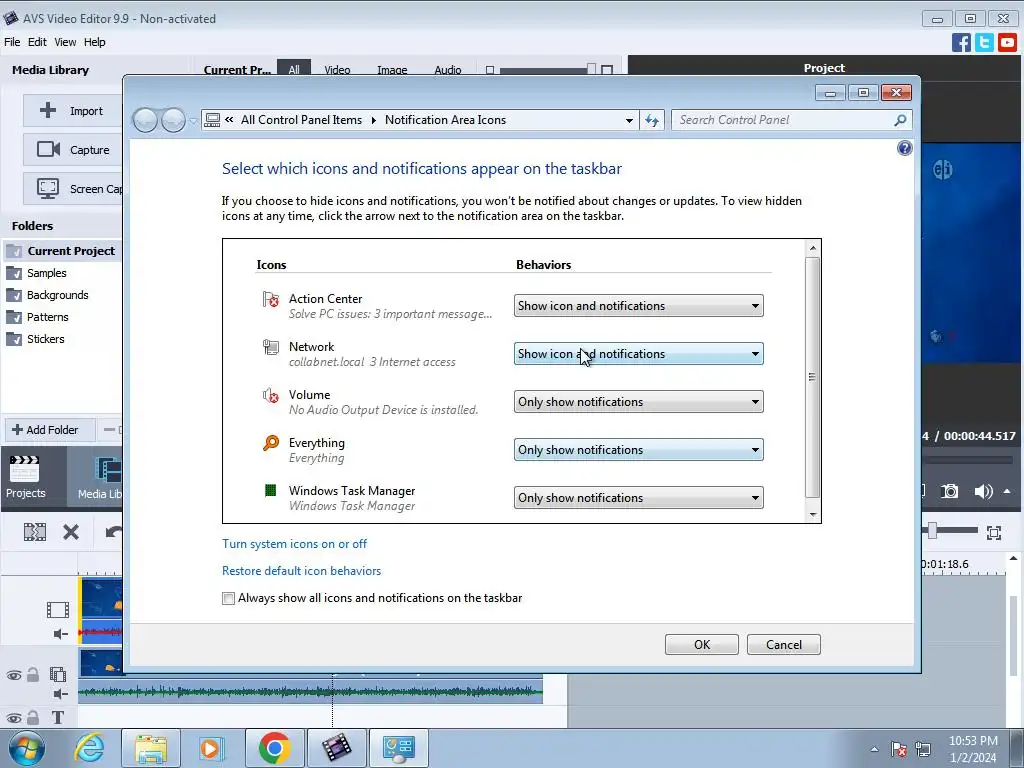The height and width of the screenshot is (768, 1024).
Task: Open Internet Explorer from the taskbar
Action: click(89, 748)
